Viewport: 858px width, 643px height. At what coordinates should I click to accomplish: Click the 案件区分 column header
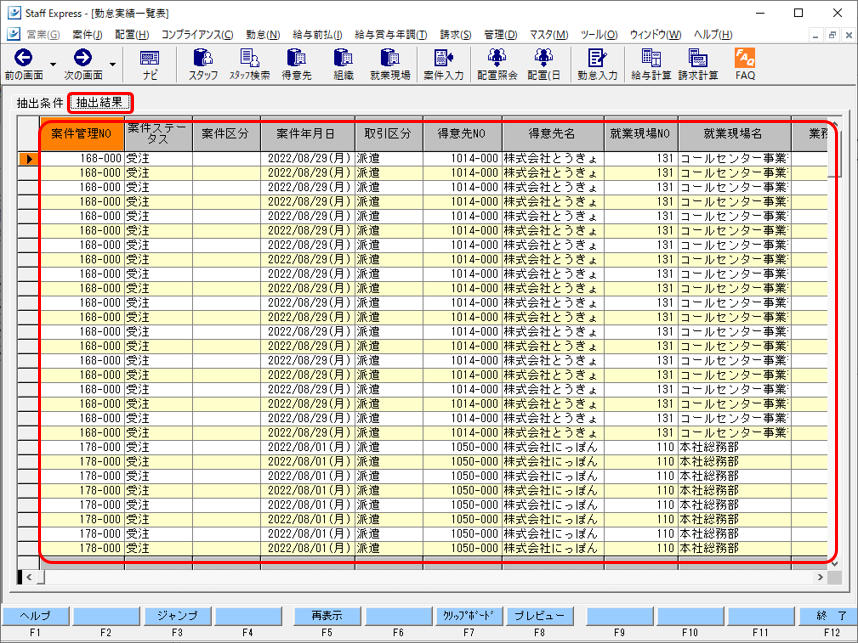226,134
